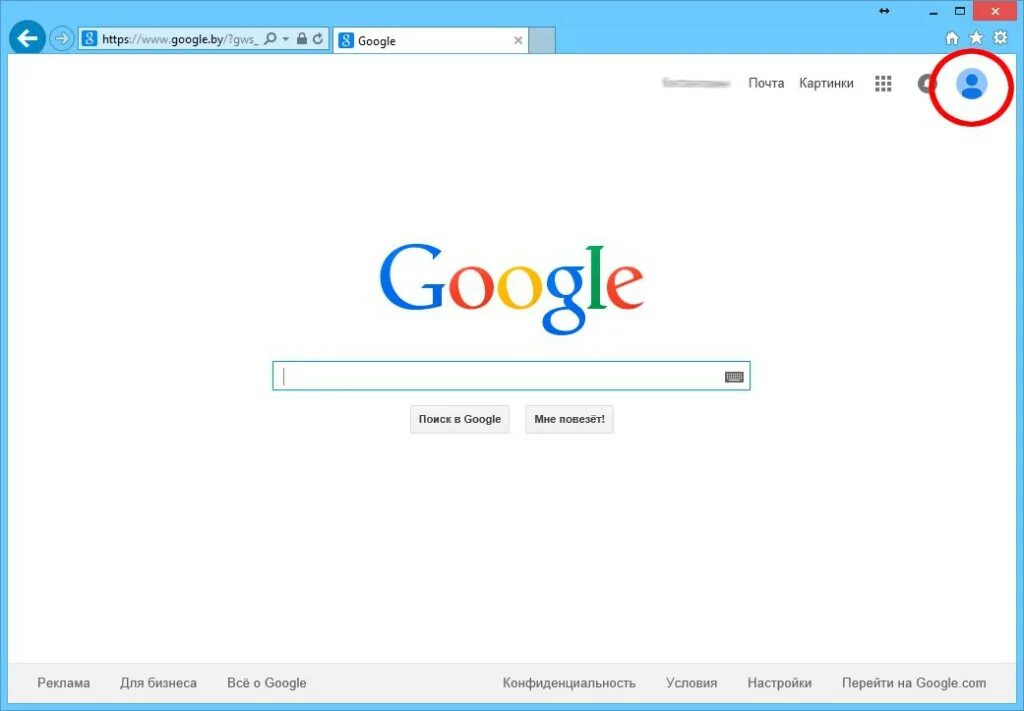Screen dimensions: 1024x711
Task: Open Настройки footer link
Action: tap(780, 683)
